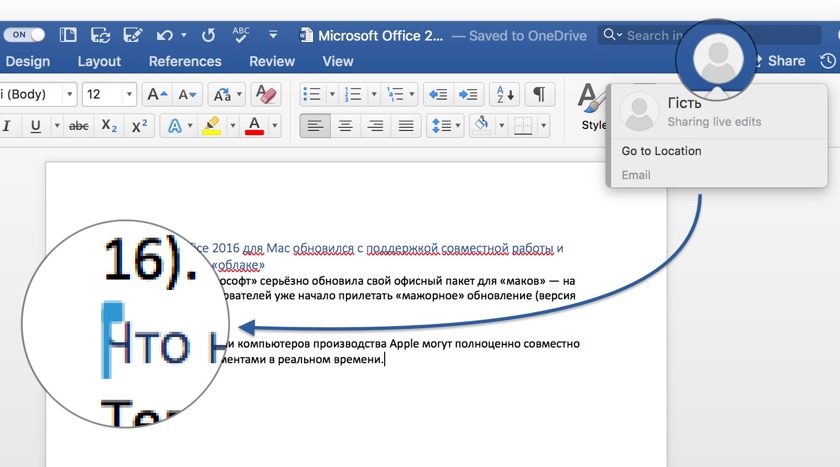Sort text with the A-Z icon
Image resolution: width=840 pixels, height=467 pixels.
504,95
